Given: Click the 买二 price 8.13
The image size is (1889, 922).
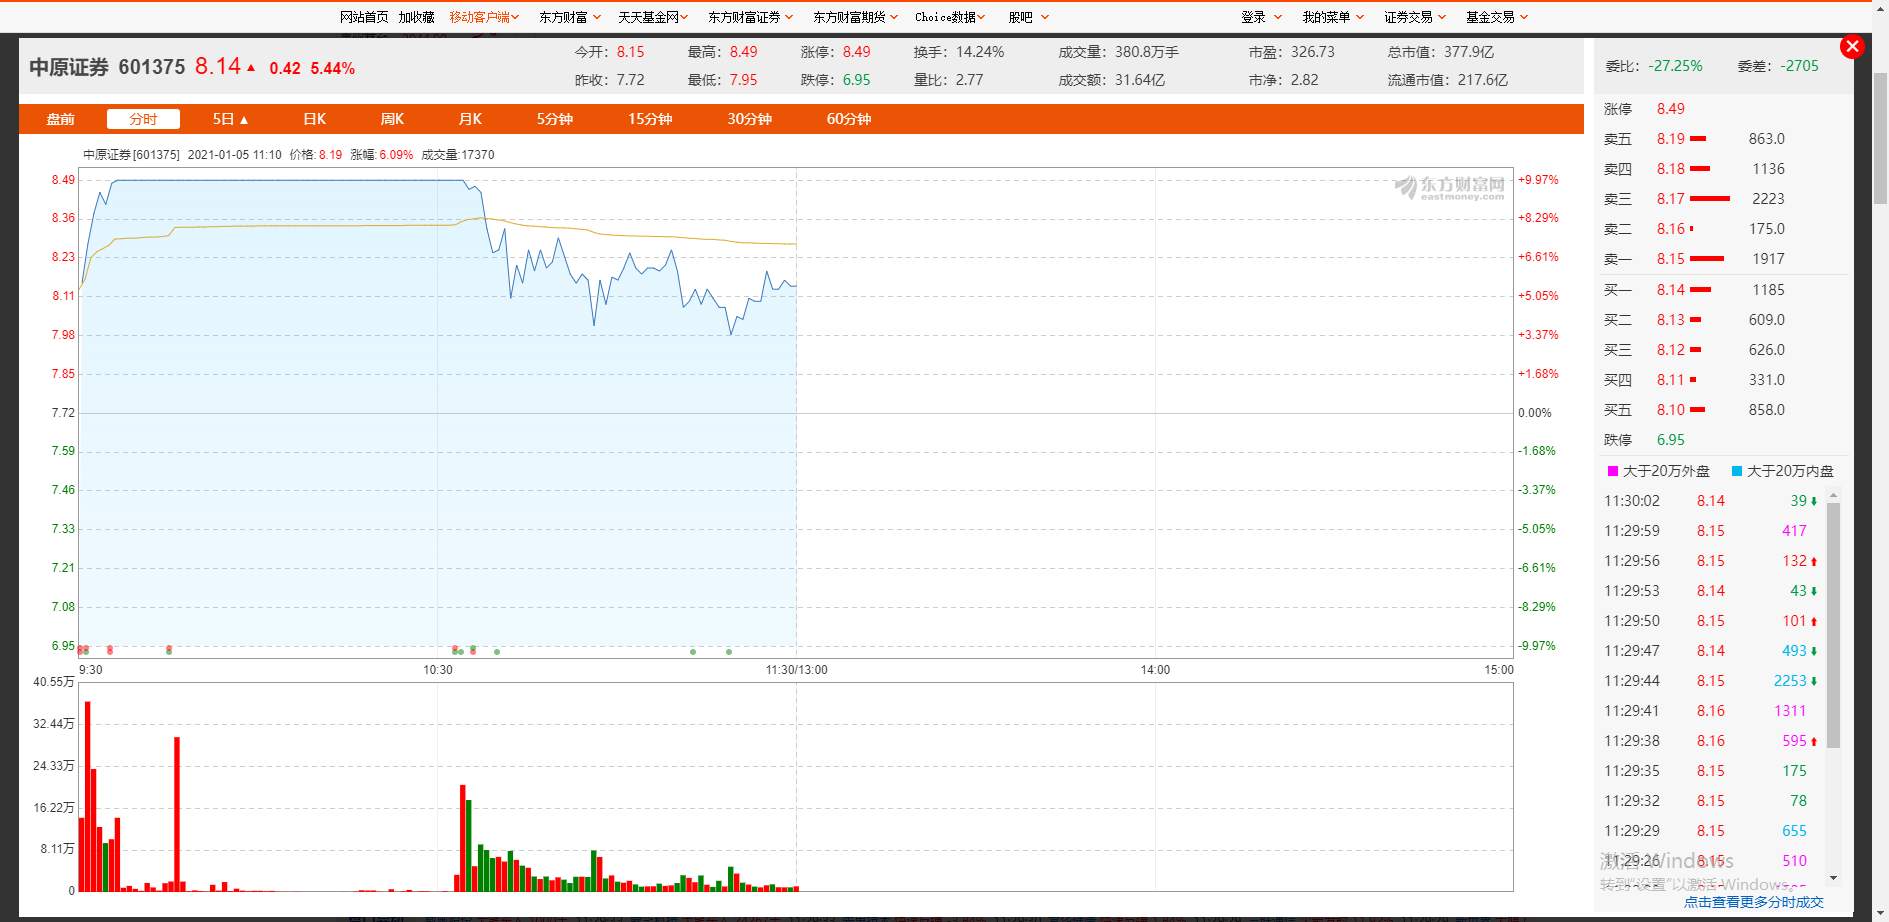Looking at the screenshot, I should [1670, 320].
